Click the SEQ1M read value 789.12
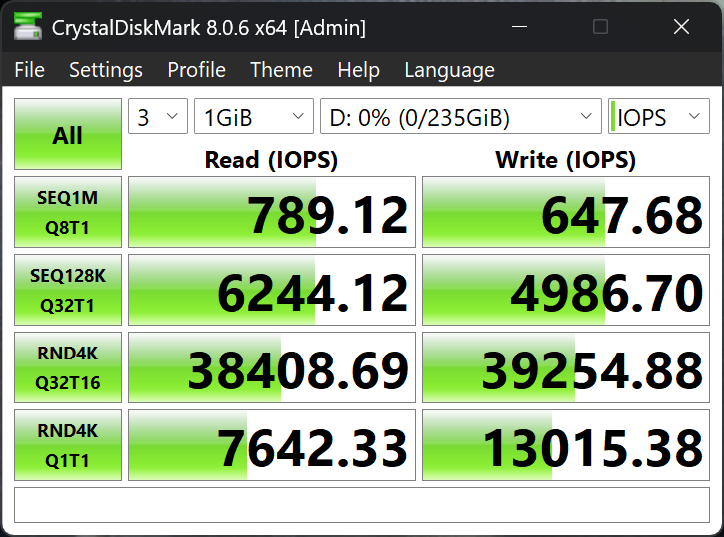 coord(272,212)
